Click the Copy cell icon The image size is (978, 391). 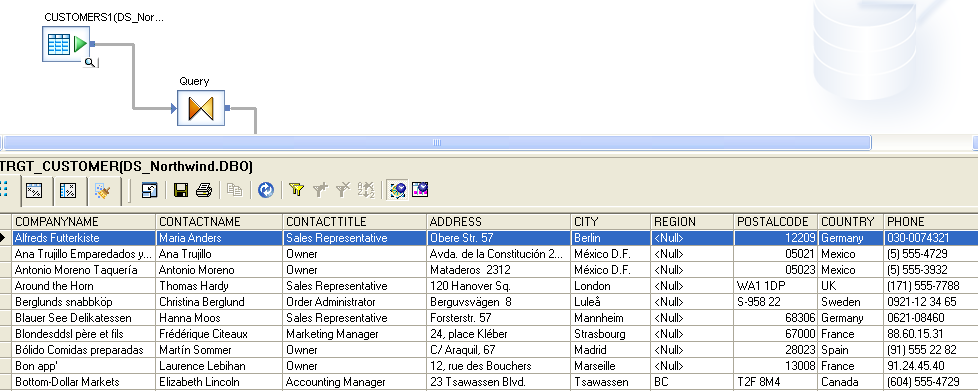[x=235, y=190]
